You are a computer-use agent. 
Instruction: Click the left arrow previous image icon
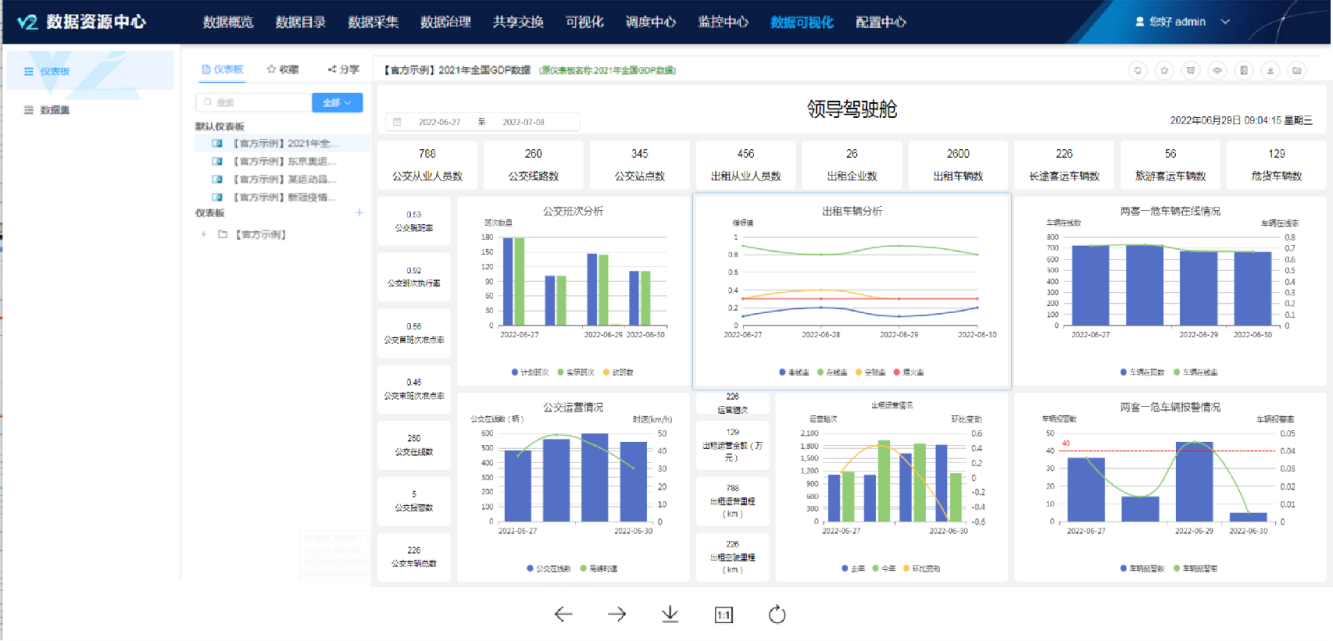click(563, 614)
